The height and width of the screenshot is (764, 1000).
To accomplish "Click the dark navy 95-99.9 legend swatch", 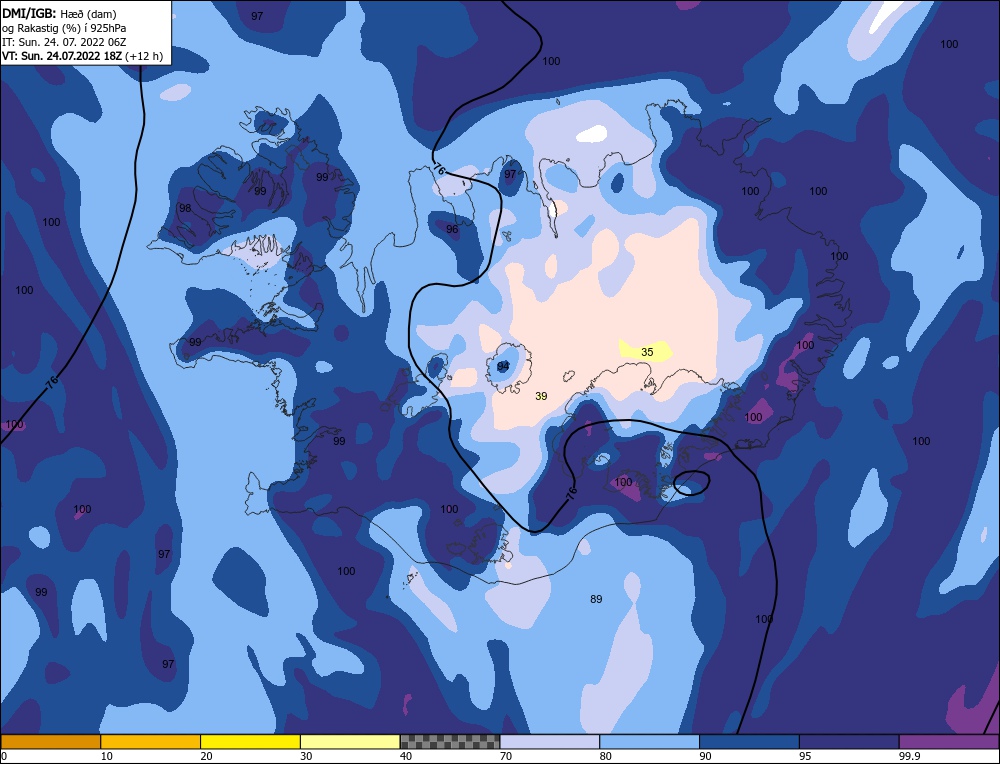I will (849, 741).
